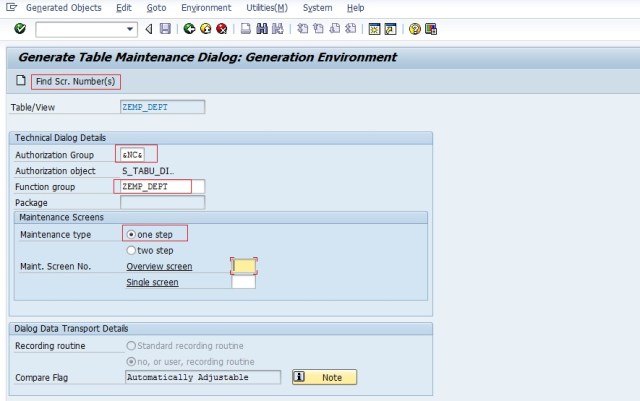Open the command field dropdown arrow
The image size is (640, 401).
[130, 29]
